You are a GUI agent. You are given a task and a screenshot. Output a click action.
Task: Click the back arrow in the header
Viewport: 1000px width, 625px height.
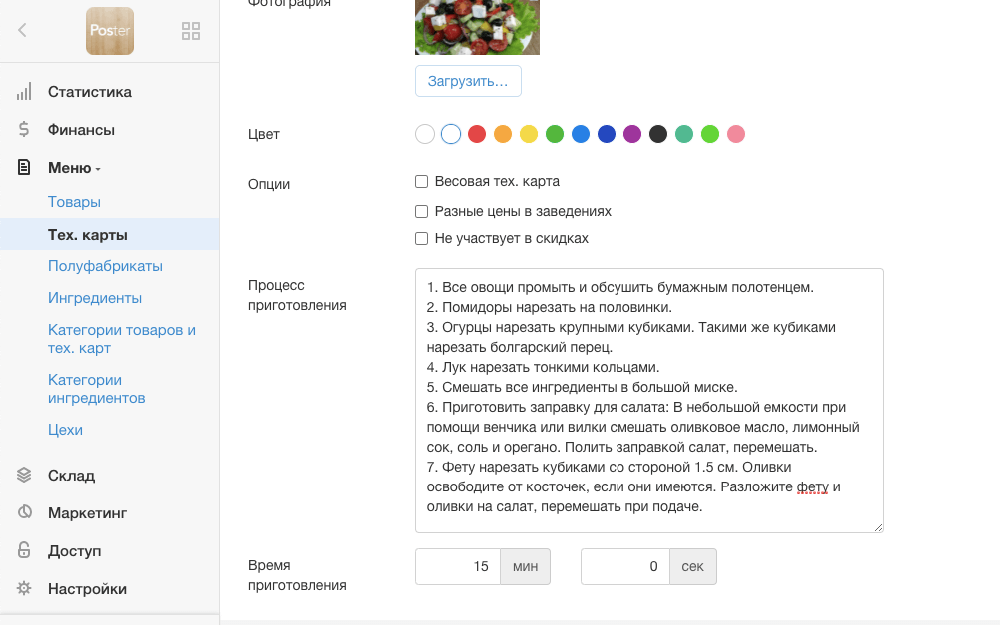click(22, 31)
